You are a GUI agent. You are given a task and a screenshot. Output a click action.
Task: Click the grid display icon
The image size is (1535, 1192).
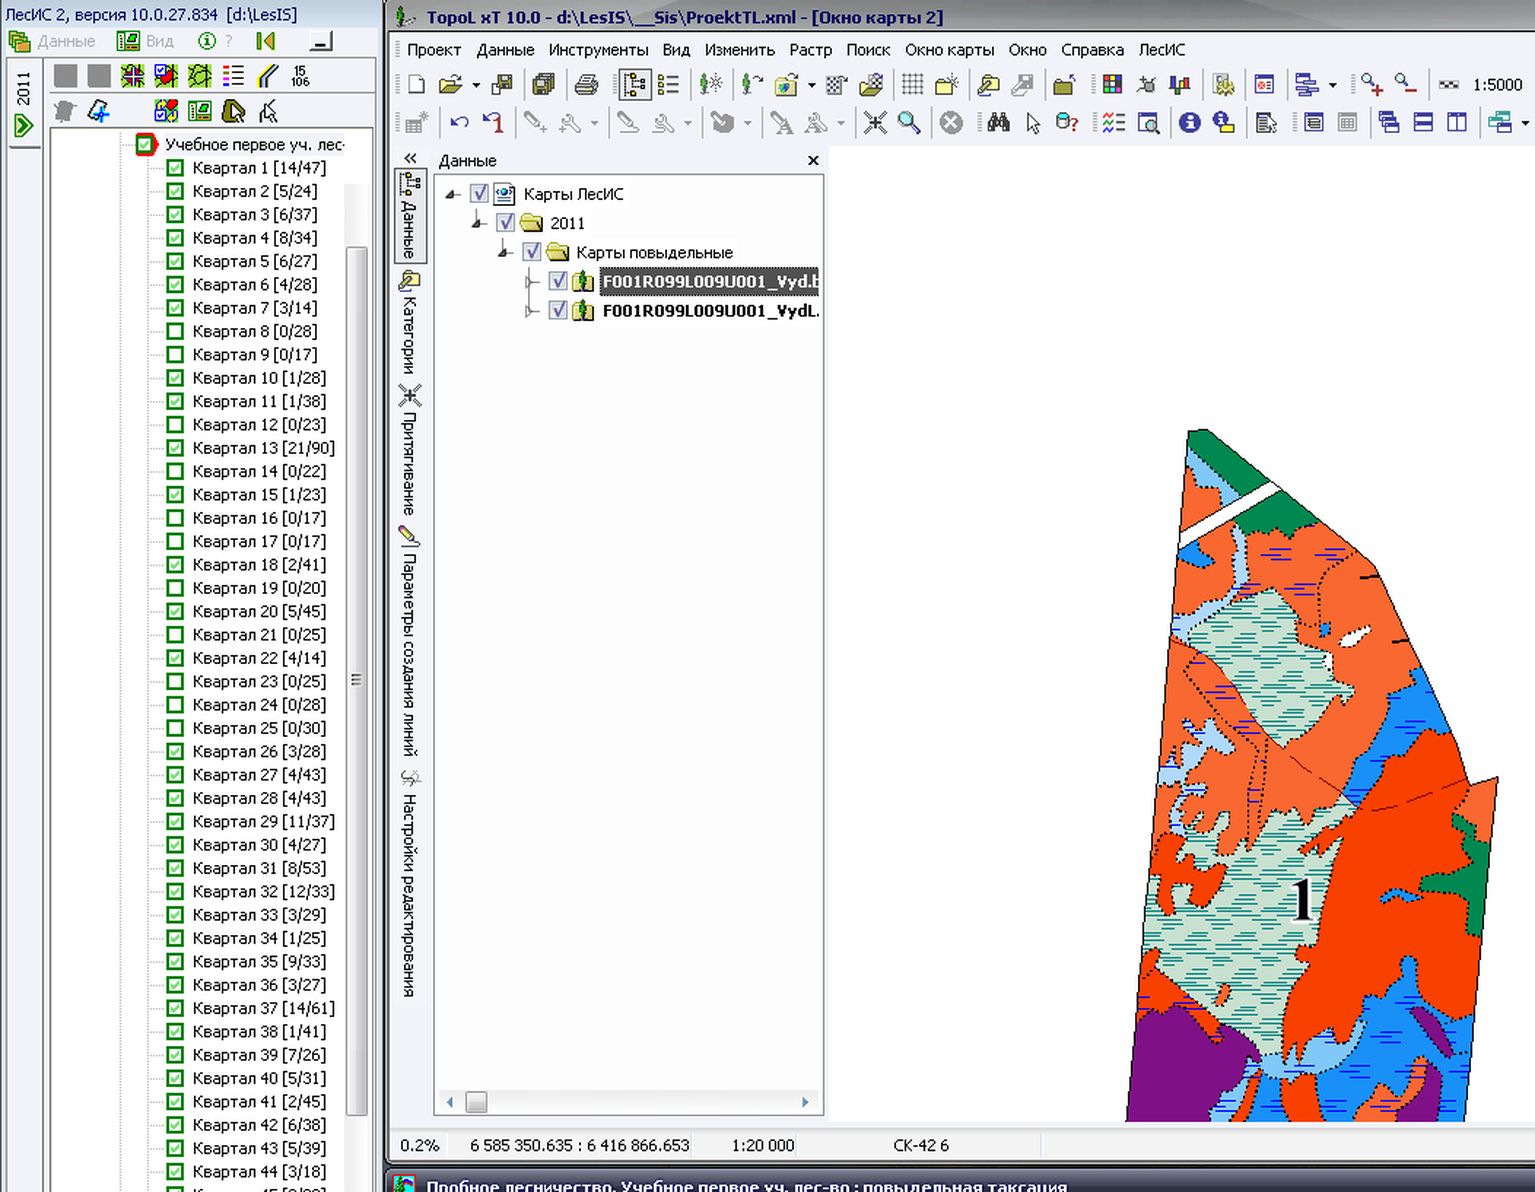pyautogui.click(x=912, y=86)
